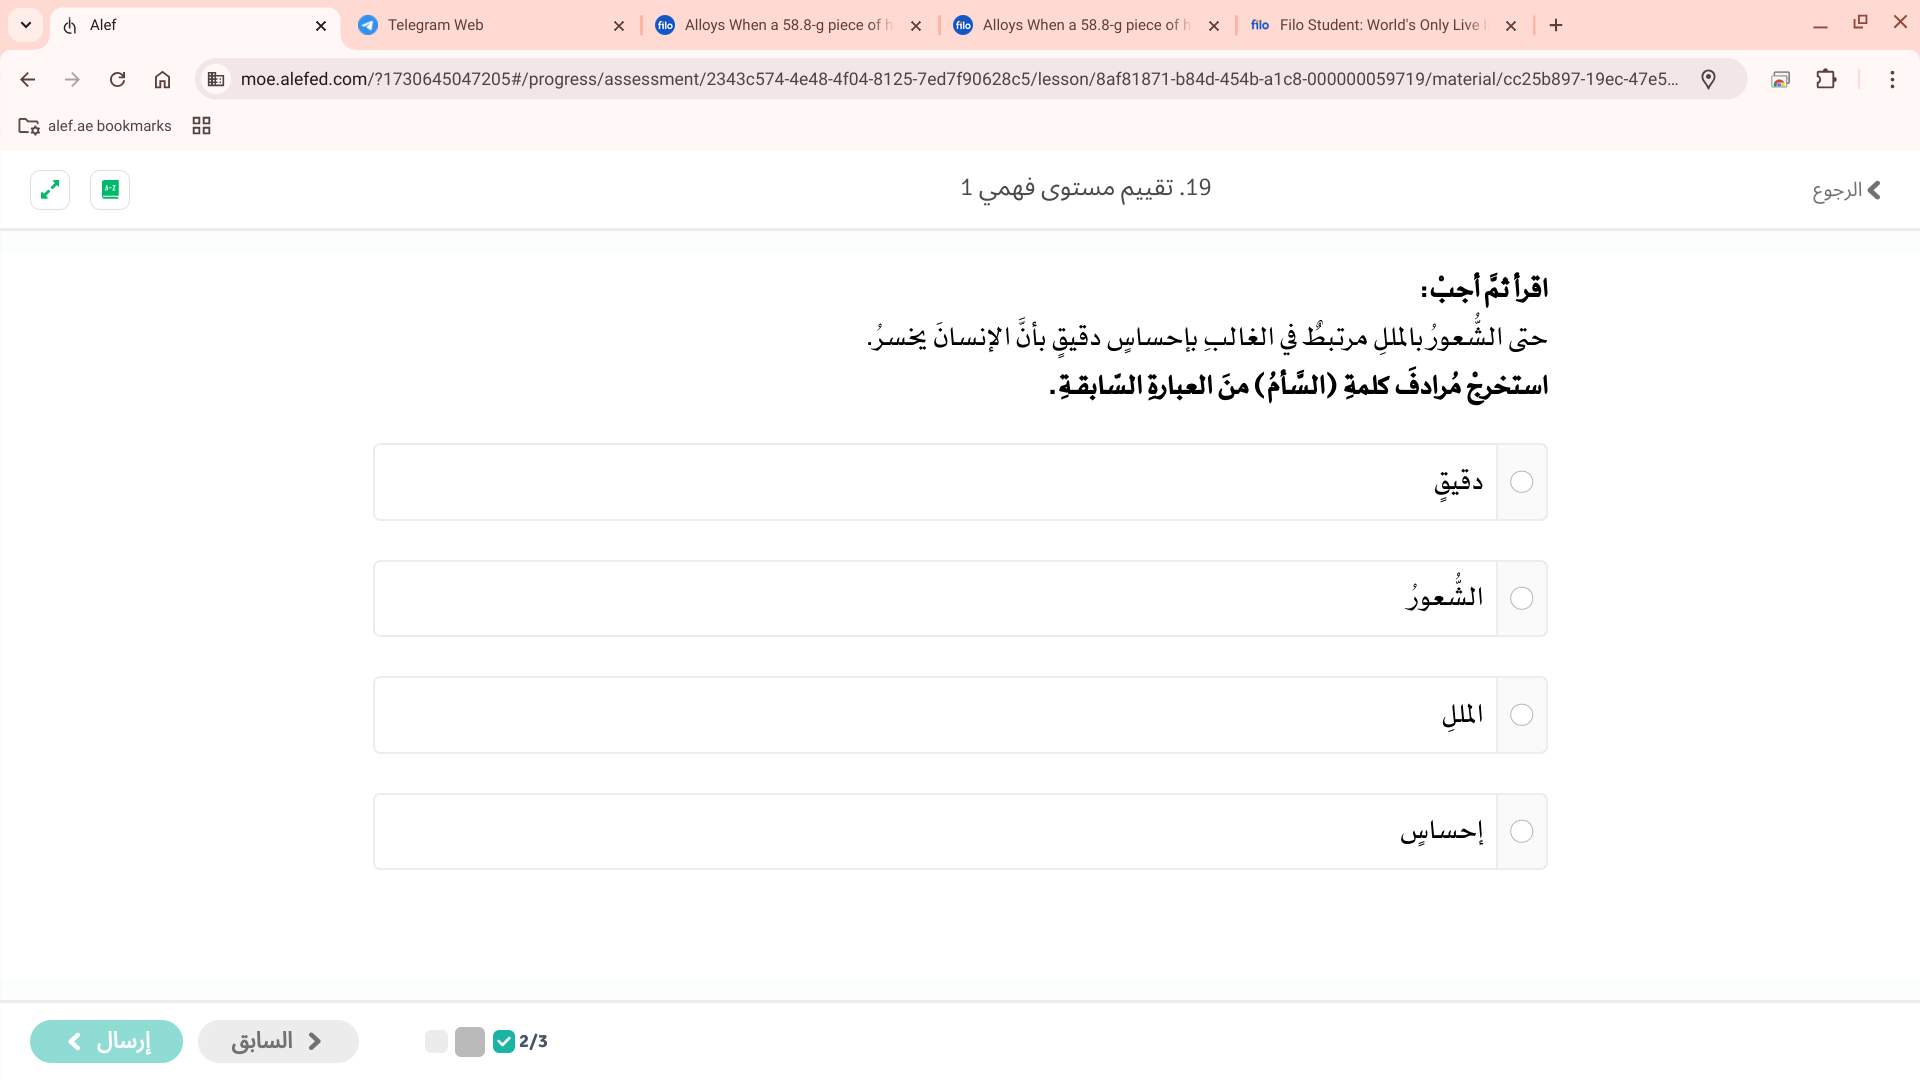Expand the tab search dropdown arrow
1920x1080 pixels.
click(26, 25)
